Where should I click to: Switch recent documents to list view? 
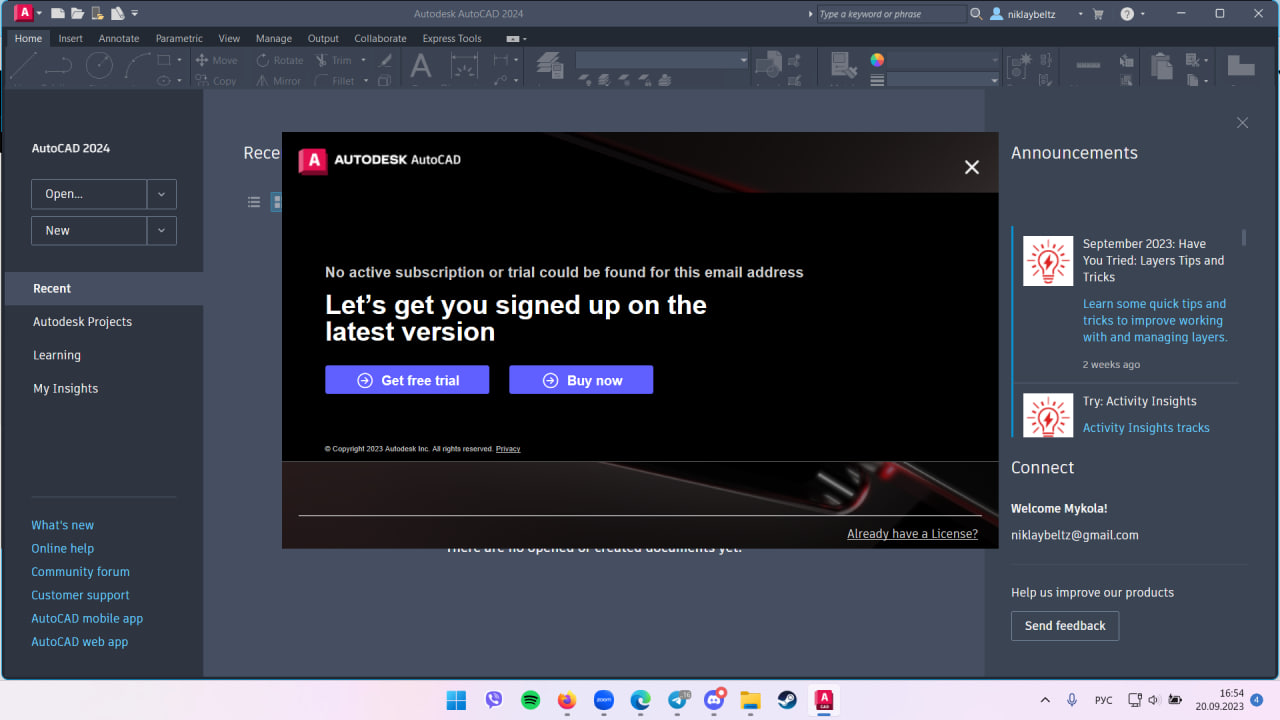[254, 202]
